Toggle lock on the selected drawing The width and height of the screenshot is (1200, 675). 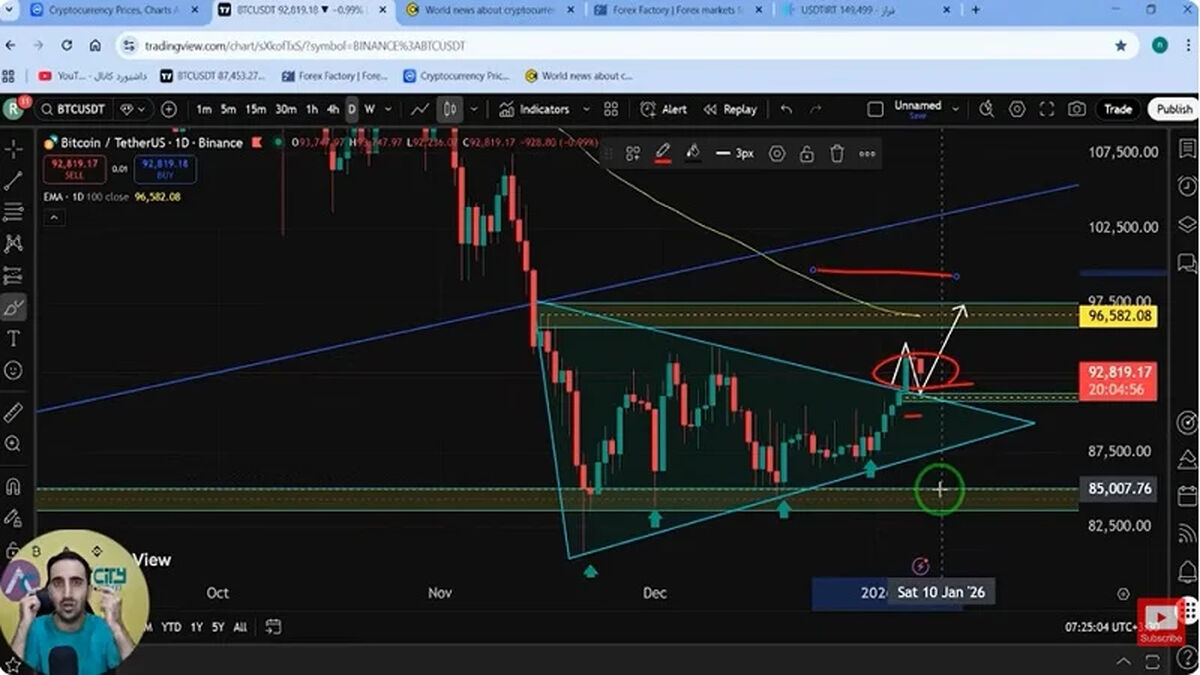(806, 153)
